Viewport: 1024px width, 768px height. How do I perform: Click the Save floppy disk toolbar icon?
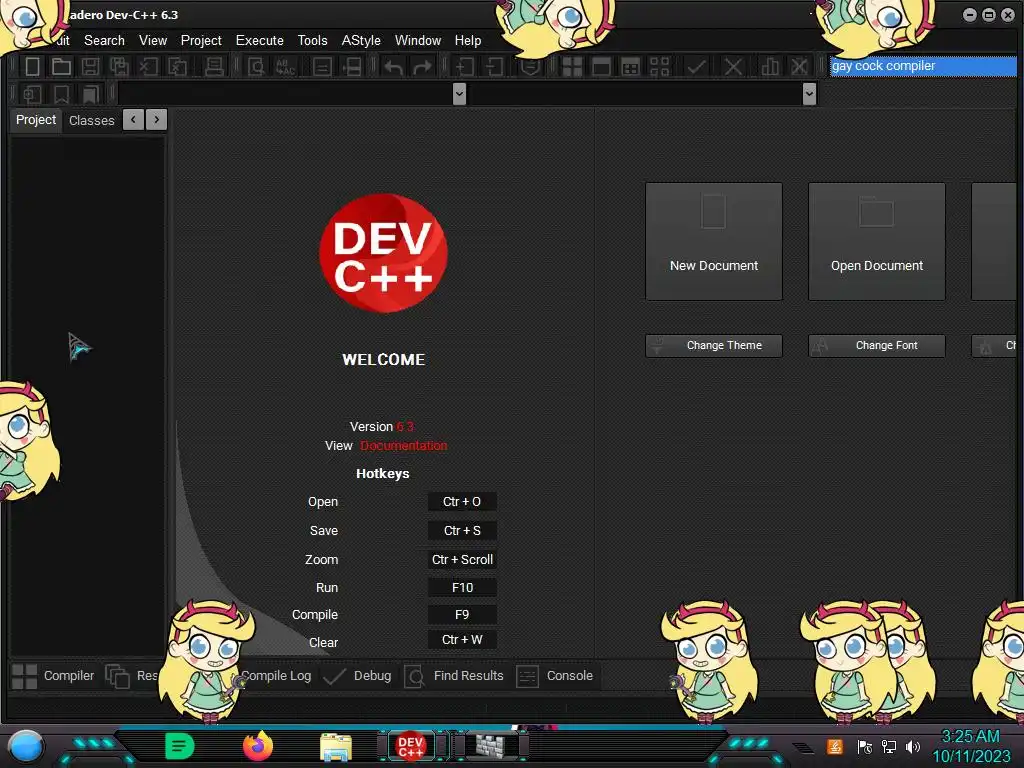tap(90, 66)
